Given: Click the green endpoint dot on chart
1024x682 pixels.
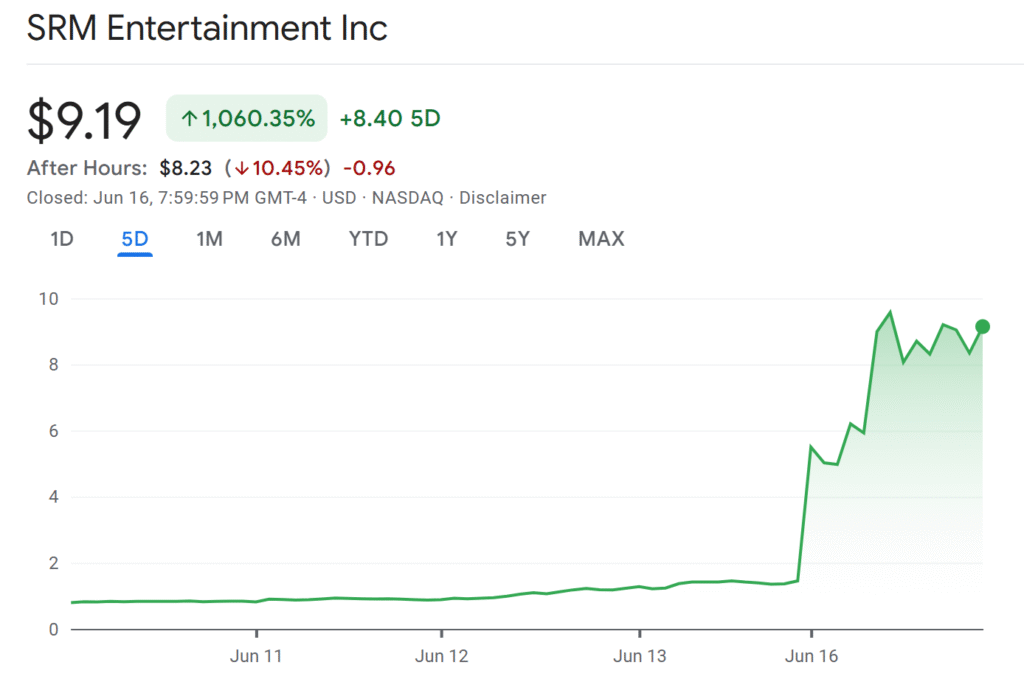Looking at the screenshot, I should point(982,326).
